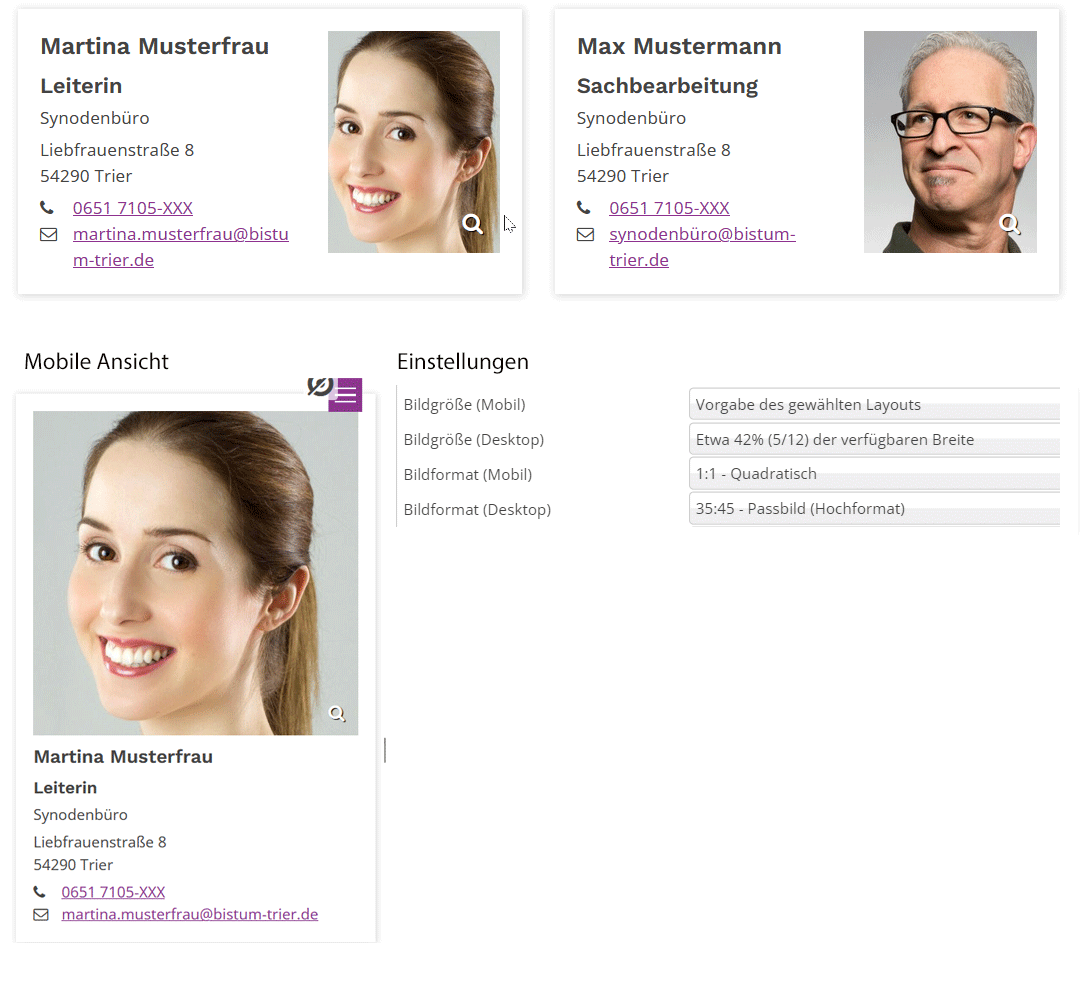Click Martina's phone number link in desktop card
The height and width of the screenshot is (1000, 1083).
[x=133, y=208]
